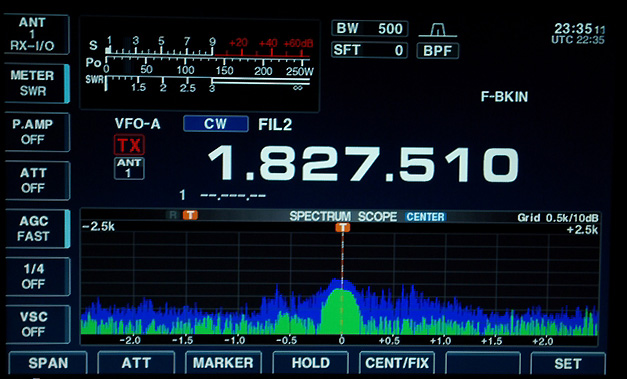Click the blue CENTER scope mode badge
Image resolution: width=627 pixels, height=379 pixels.
[x=425, y=217]
